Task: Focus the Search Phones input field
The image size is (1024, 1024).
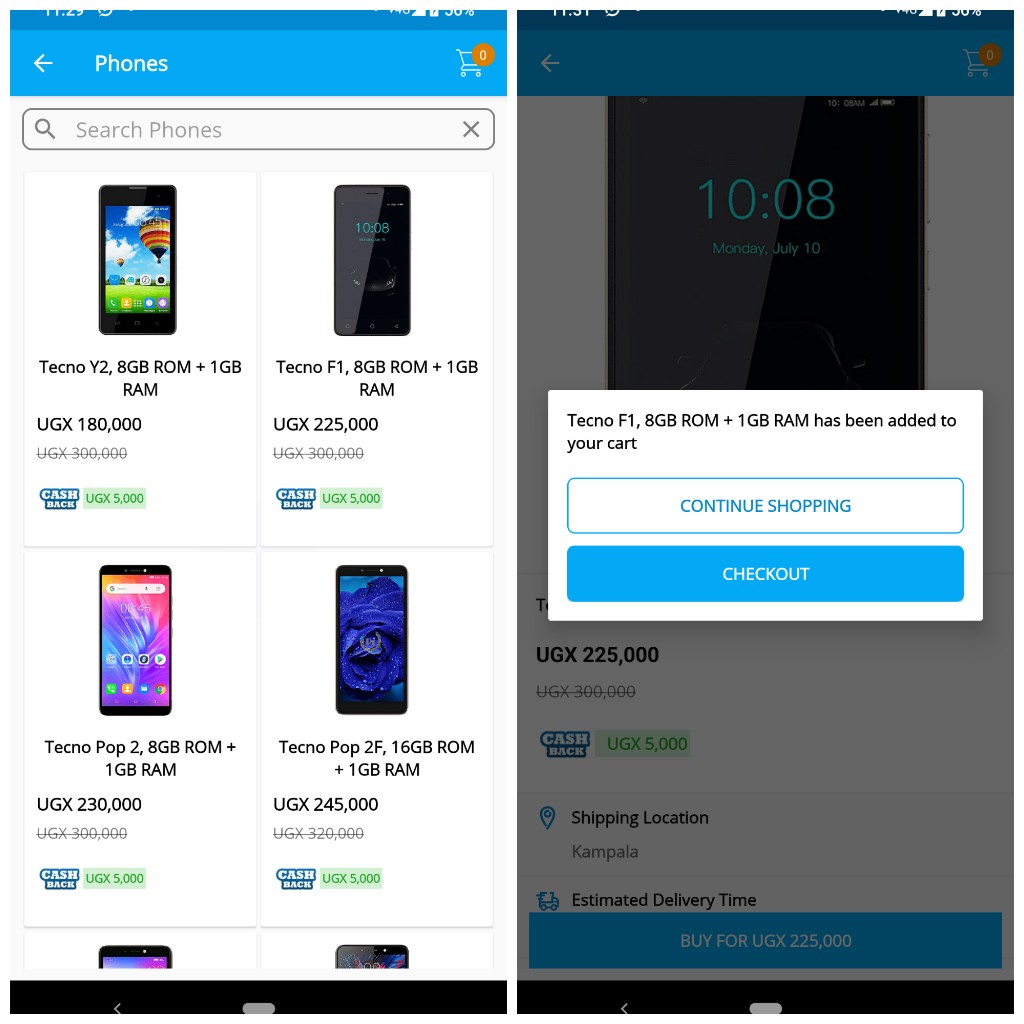Action: coord(259,129)
